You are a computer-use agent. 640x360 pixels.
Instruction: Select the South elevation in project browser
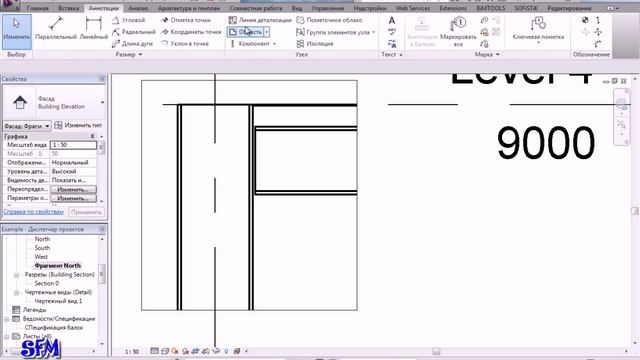tap(42, 248)
